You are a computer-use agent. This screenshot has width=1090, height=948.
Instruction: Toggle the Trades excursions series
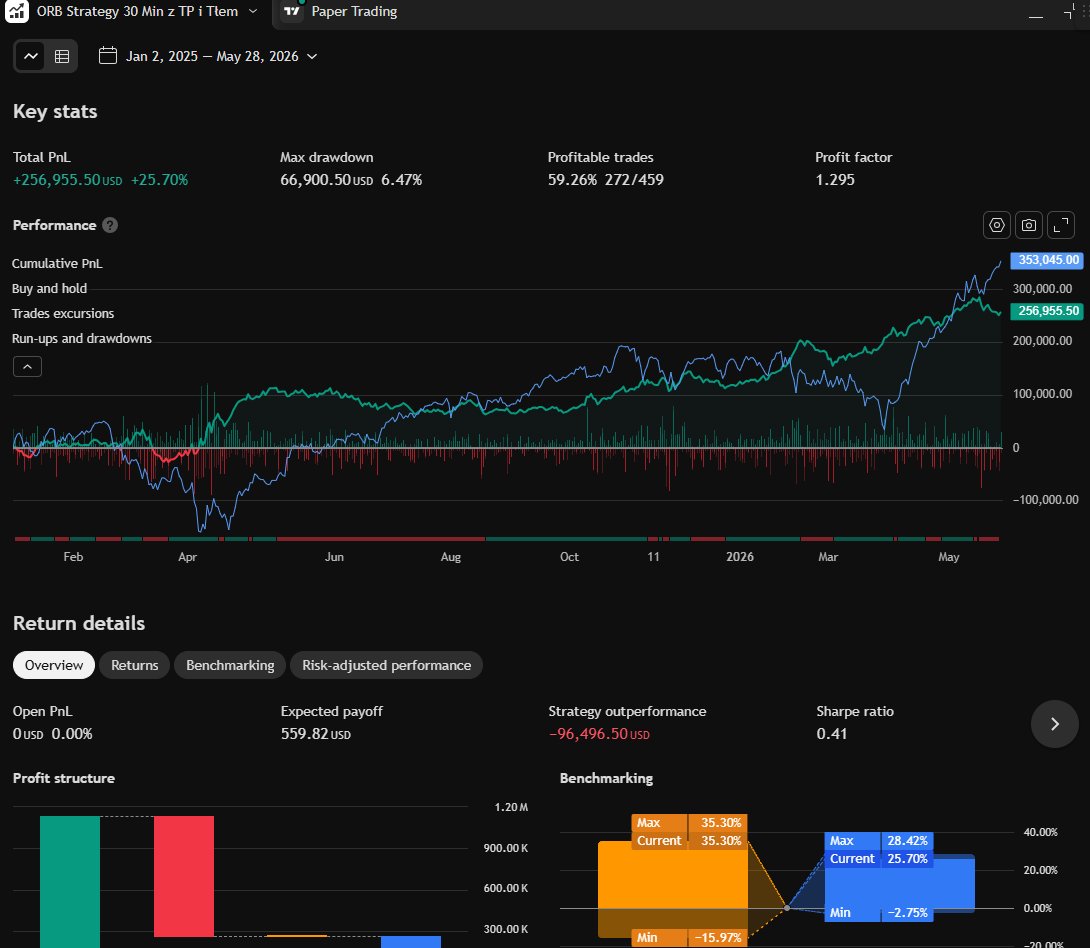(63, 313)
